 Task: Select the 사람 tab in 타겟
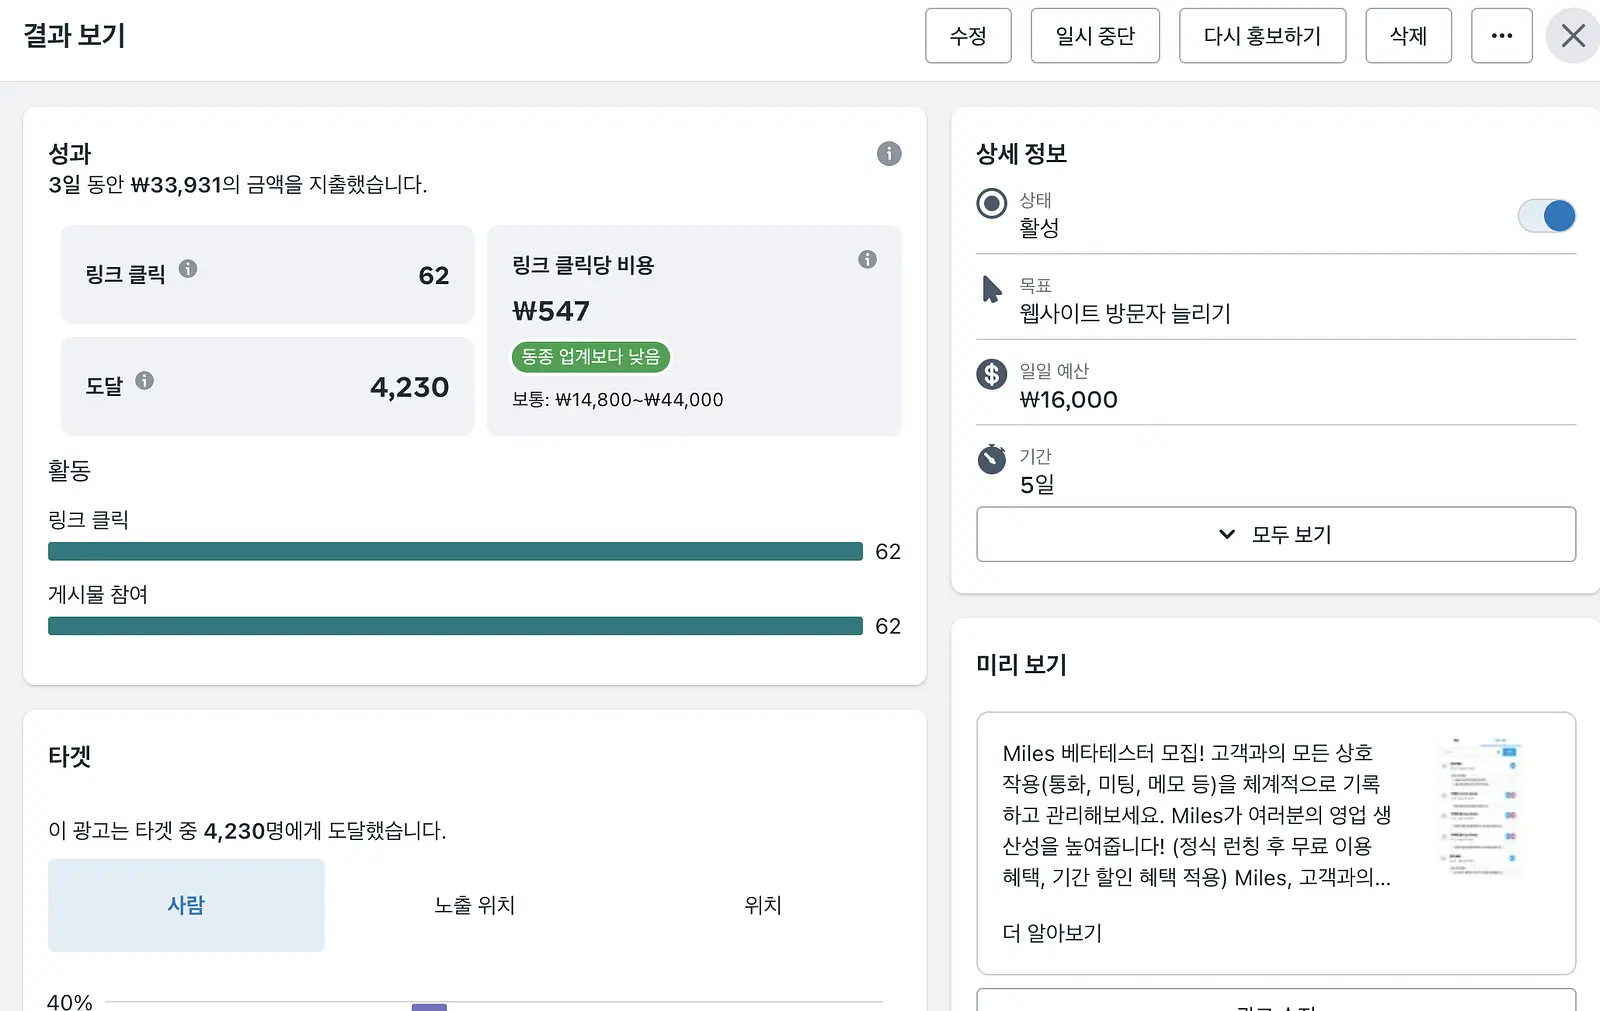[x=186, y=905]
